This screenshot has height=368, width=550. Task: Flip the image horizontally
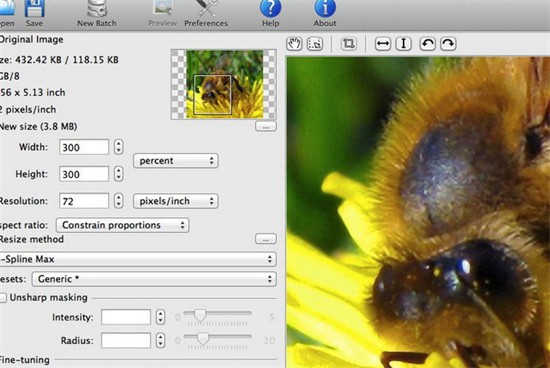tap(382, 44)
